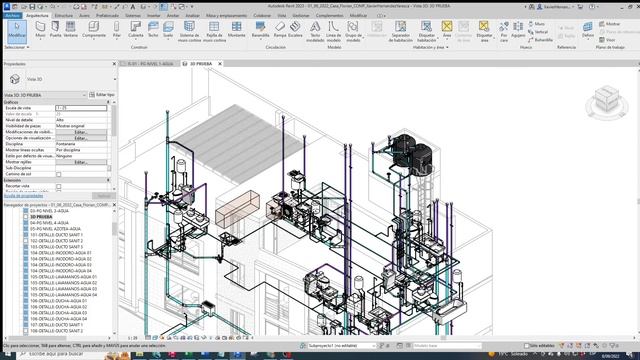This screenshot has width=640, height=360.
Task: Select 104-DETALLE-INODORO-AGUA 01 in project browser
Action: point(61,253)
